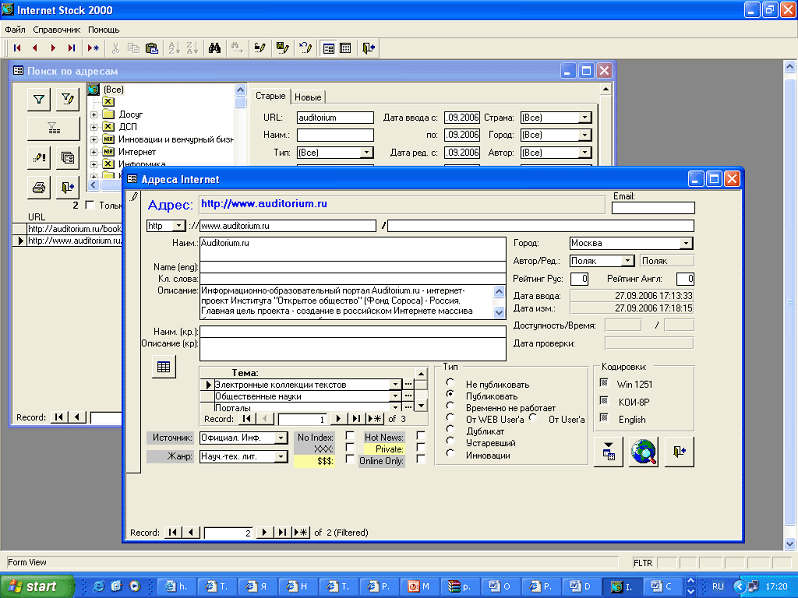Open the Источник dropdown list

click(281, 437)
